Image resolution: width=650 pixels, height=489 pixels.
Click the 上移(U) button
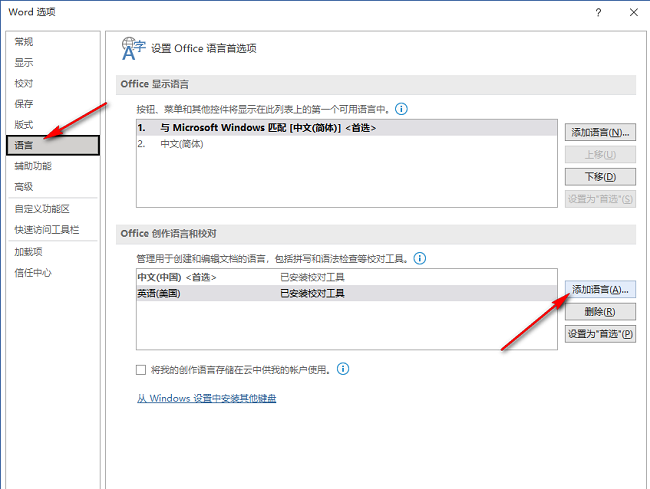coord(600,155)
